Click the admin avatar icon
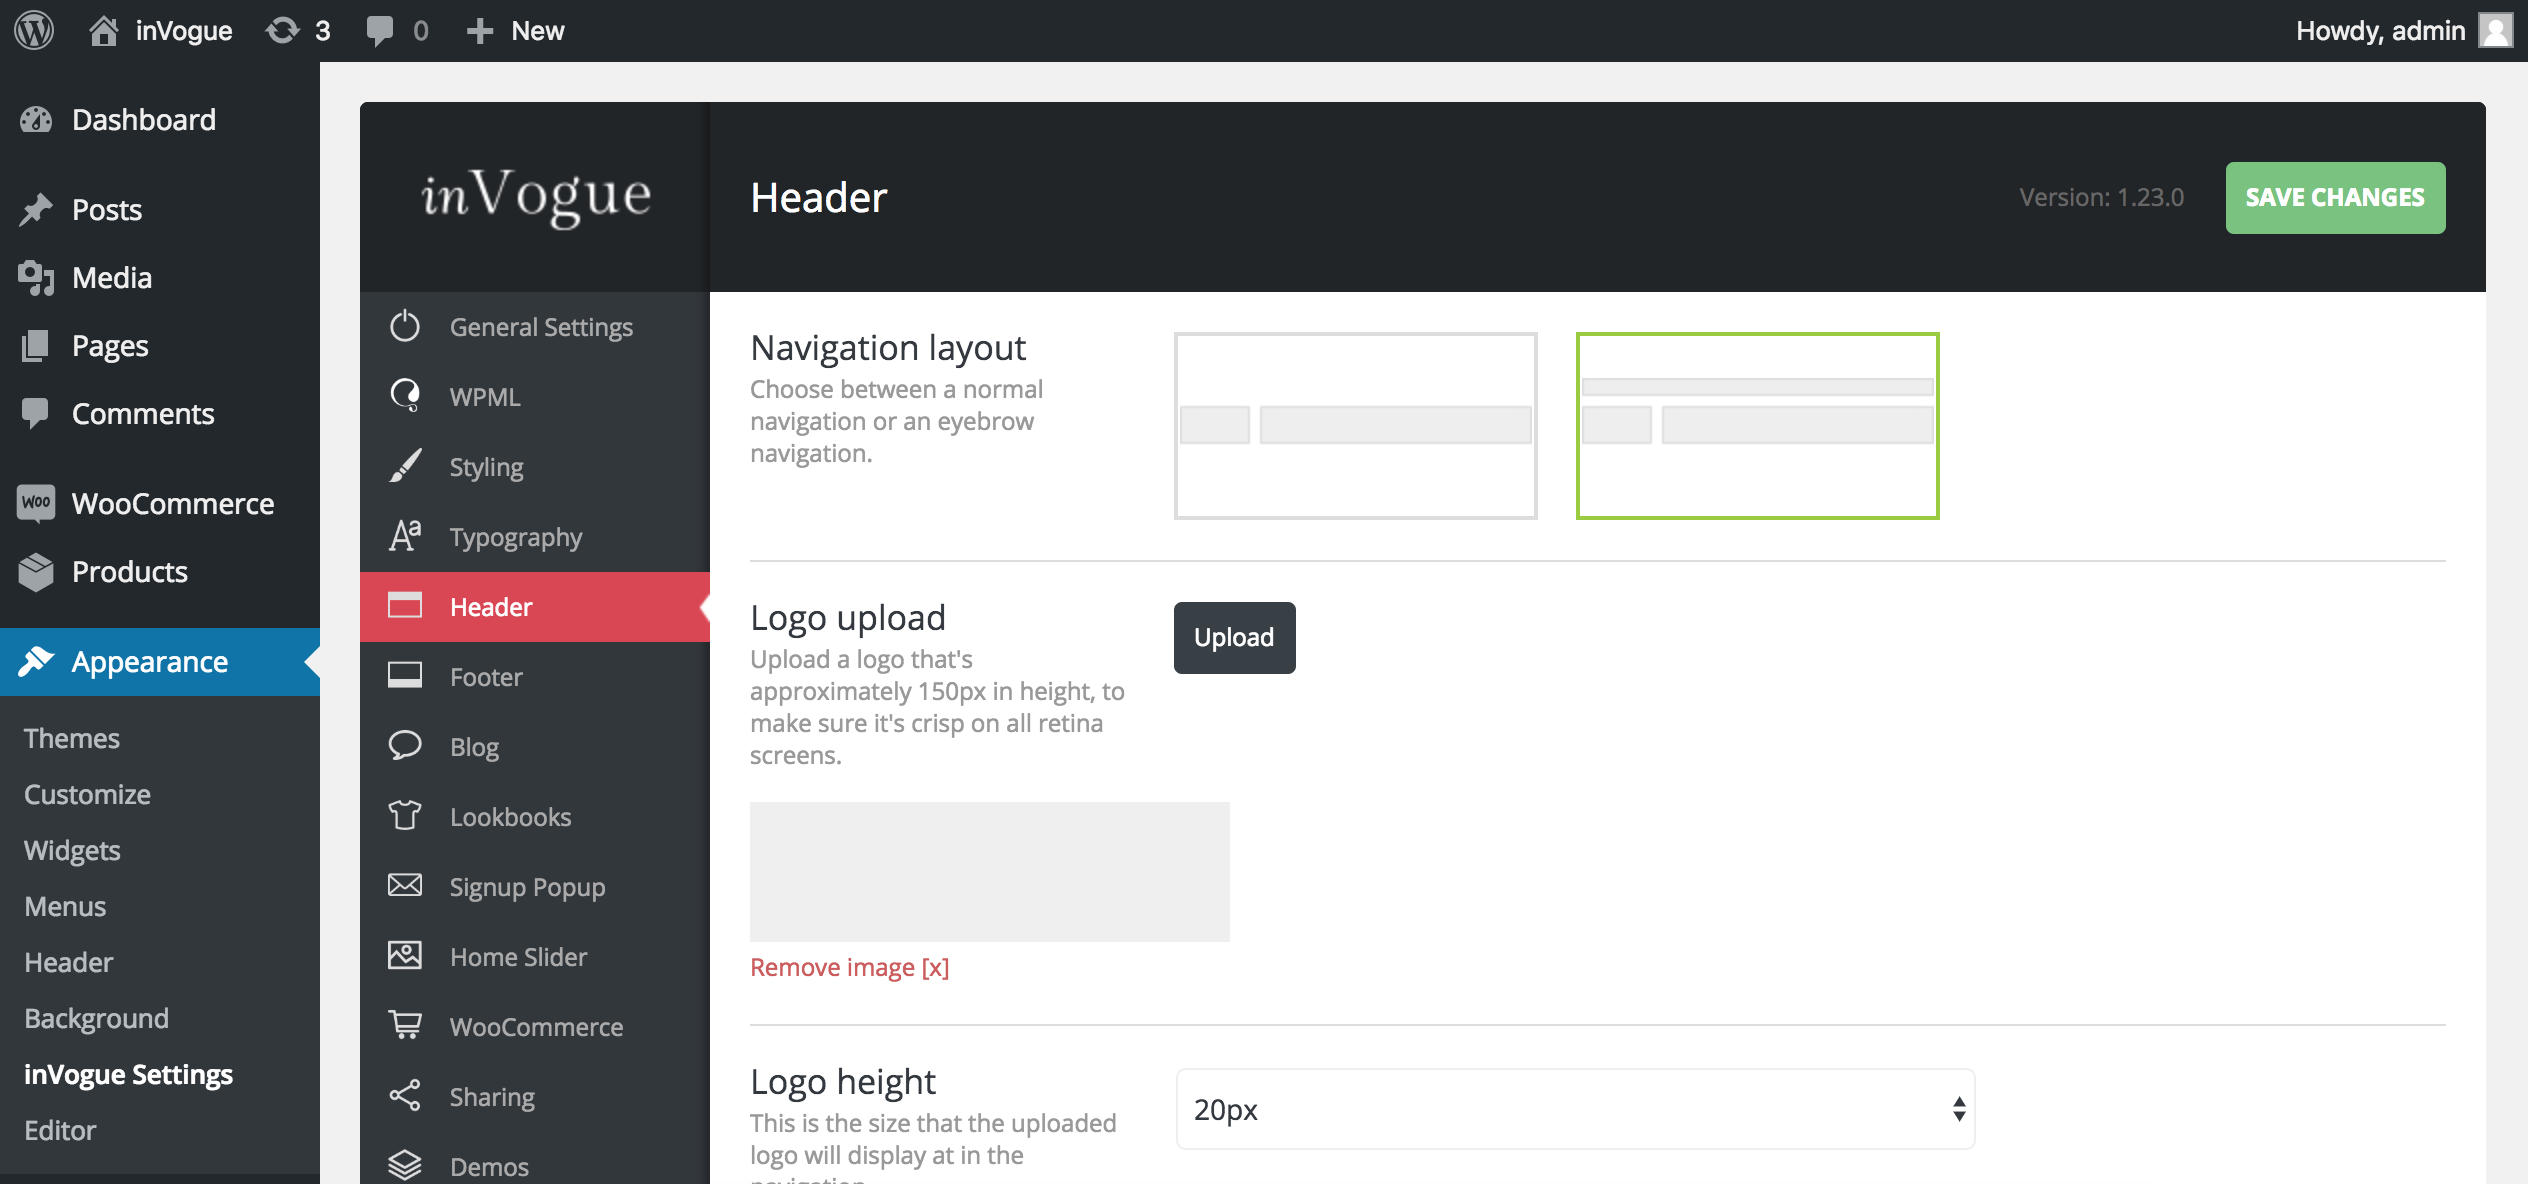 (2496, 30)
